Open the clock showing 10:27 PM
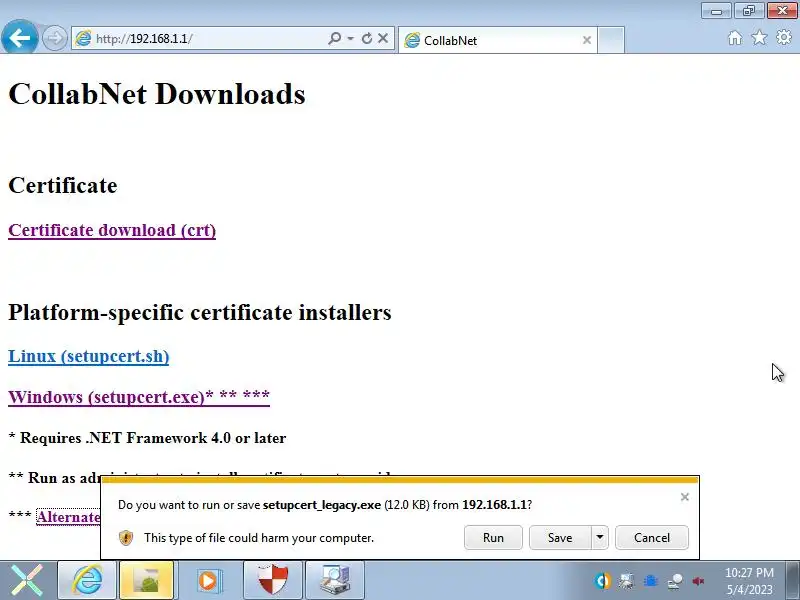Viewport: 800px width, 600px height. pos(749,581)
